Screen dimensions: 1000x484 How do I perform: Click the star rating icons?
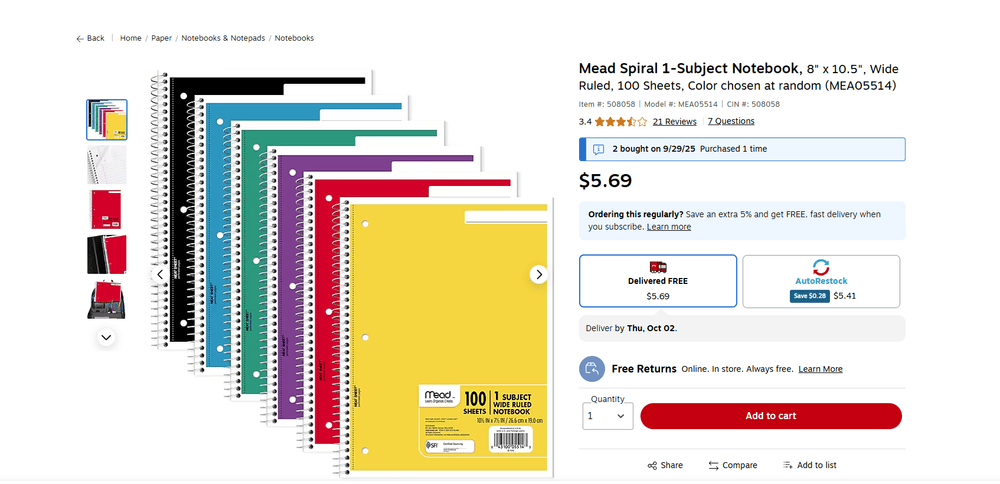pyautogui.click(x=620, y=122)
